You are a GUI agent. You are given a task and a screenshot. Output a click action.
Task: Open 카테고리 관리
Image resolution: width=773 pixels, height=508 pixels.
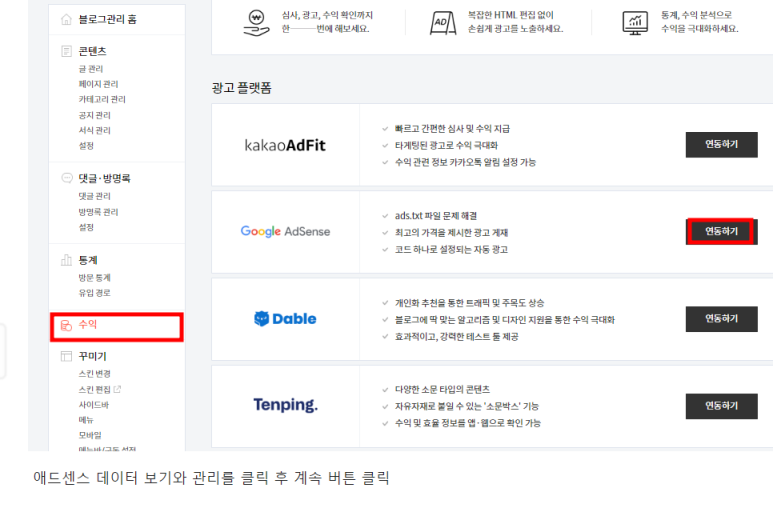[102, 99]
